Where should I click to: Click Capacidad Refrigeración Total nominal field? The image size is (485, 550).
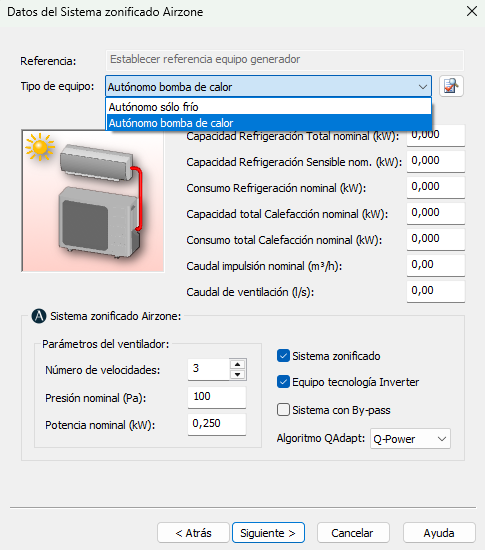pyautogui.click(x=436, y=136)
